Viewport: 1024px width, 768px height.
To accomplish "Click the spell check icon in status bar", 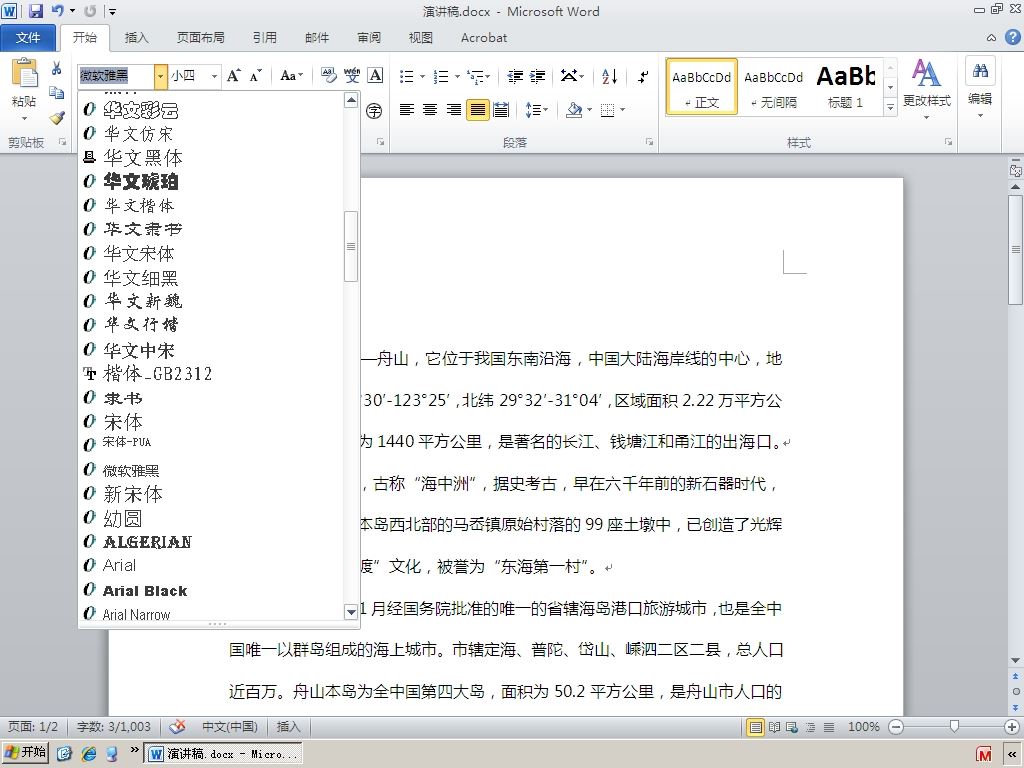I will (177, 726).
